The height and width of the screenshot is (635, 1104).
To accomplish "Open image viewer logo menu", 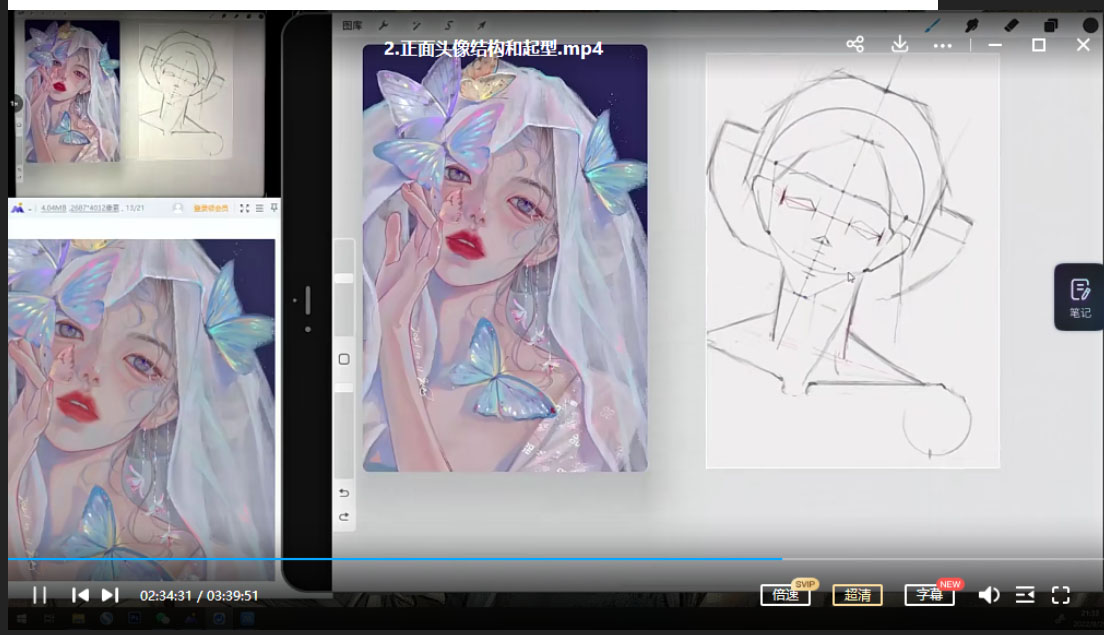I will pyautogui.click(x=18, y=208).
